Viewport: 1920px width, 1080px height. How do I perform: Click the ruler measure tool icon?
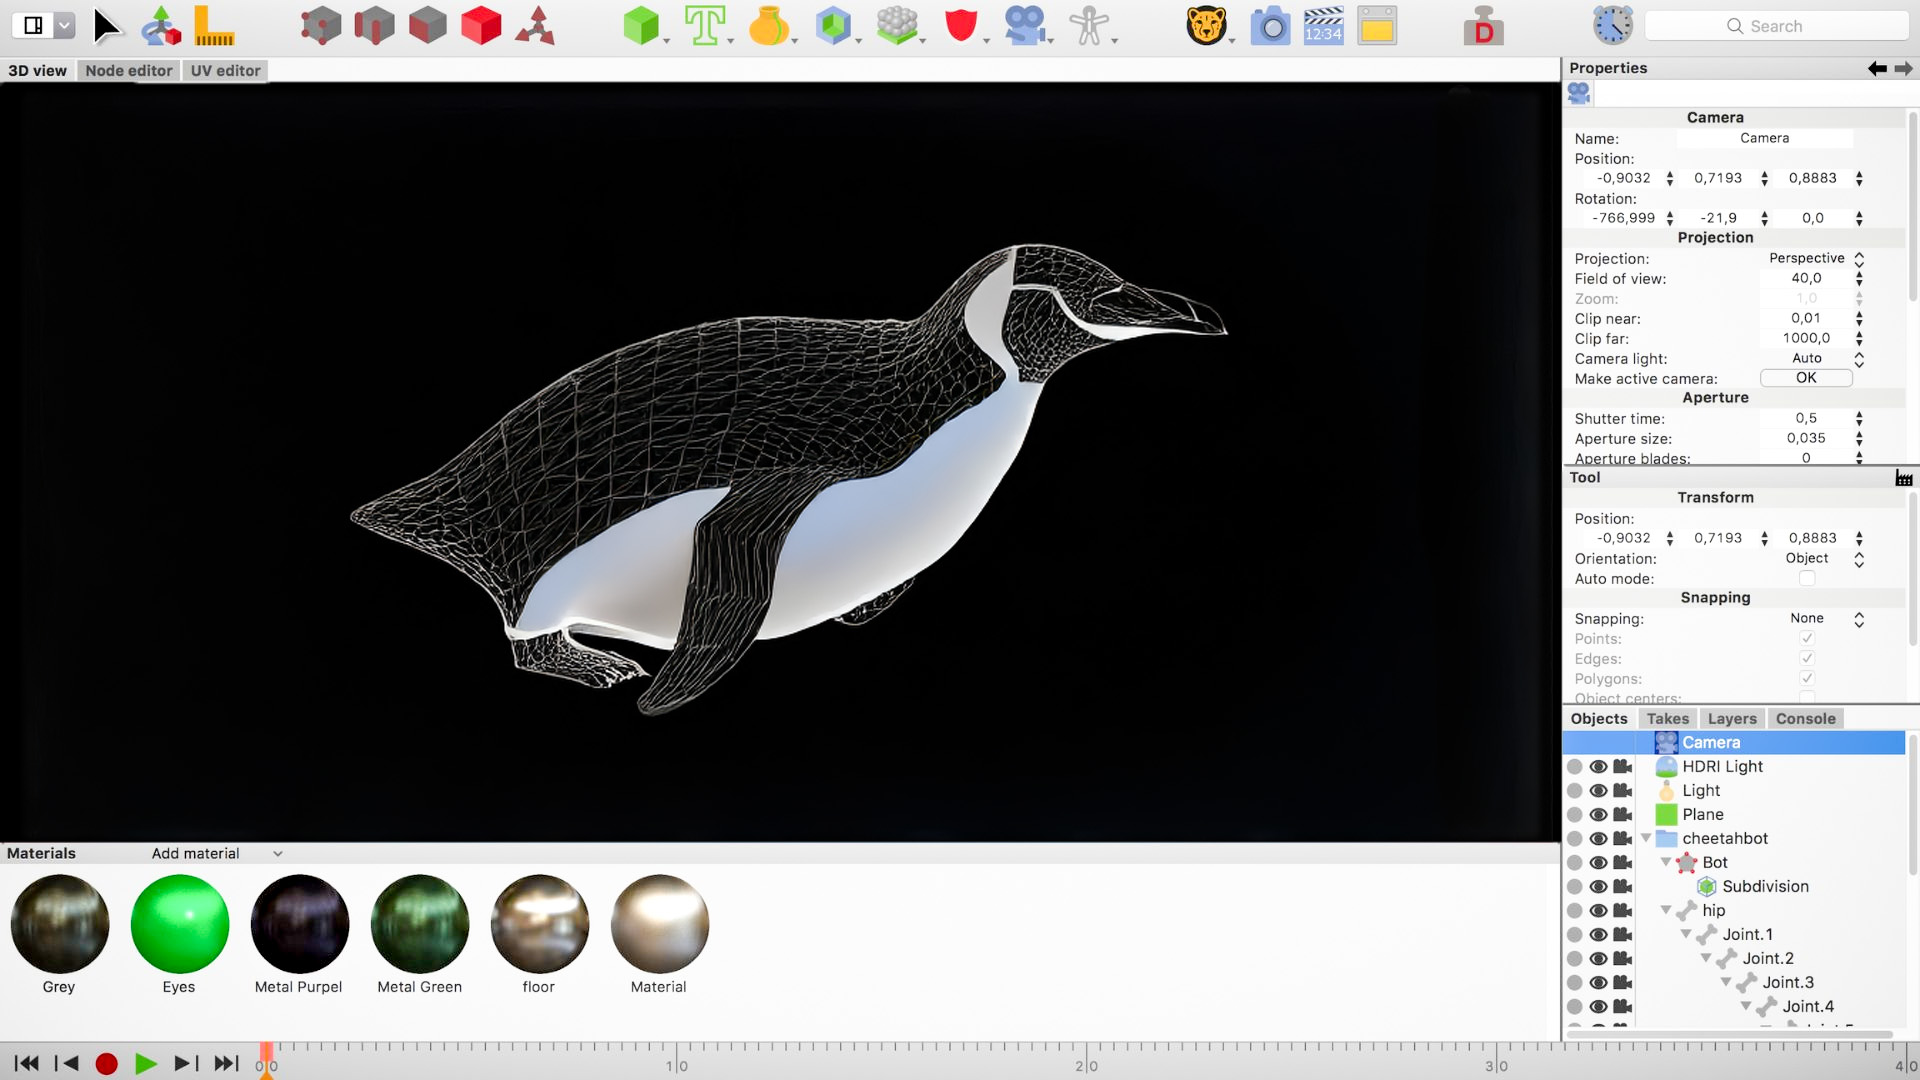click(213, 26)
